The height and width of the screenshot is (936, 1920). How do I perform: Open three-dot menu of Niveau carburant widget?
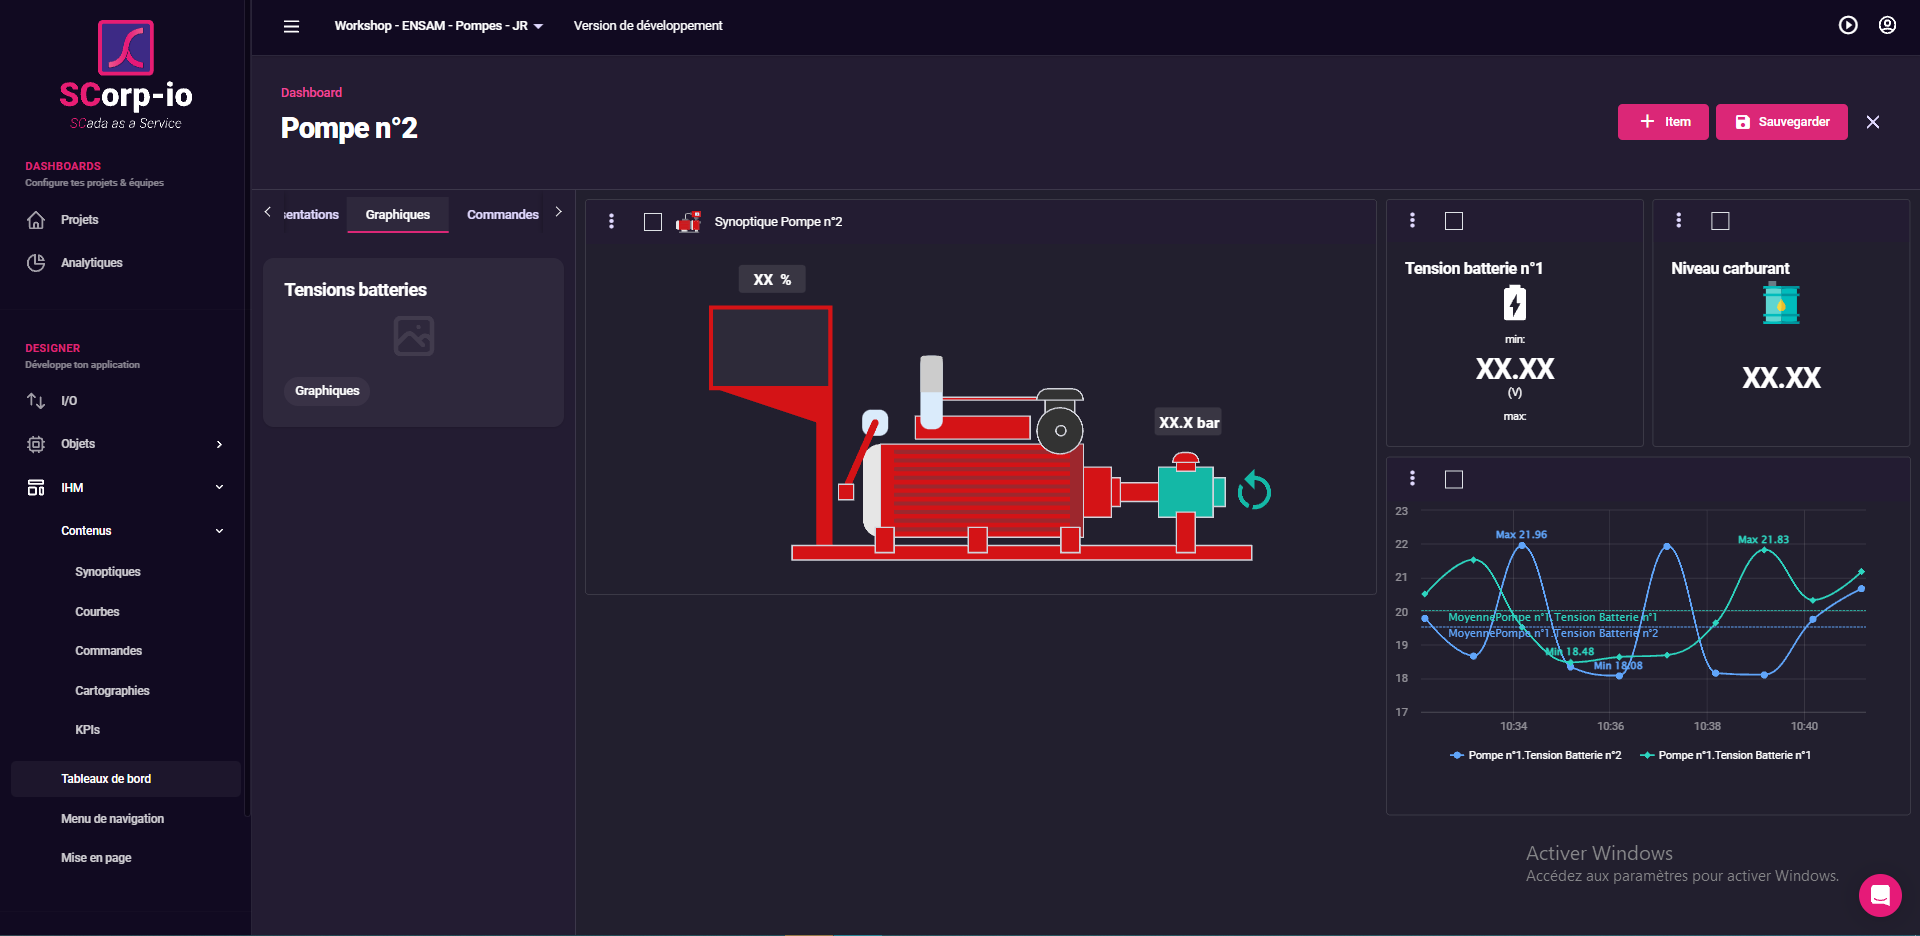[1678, 221]
